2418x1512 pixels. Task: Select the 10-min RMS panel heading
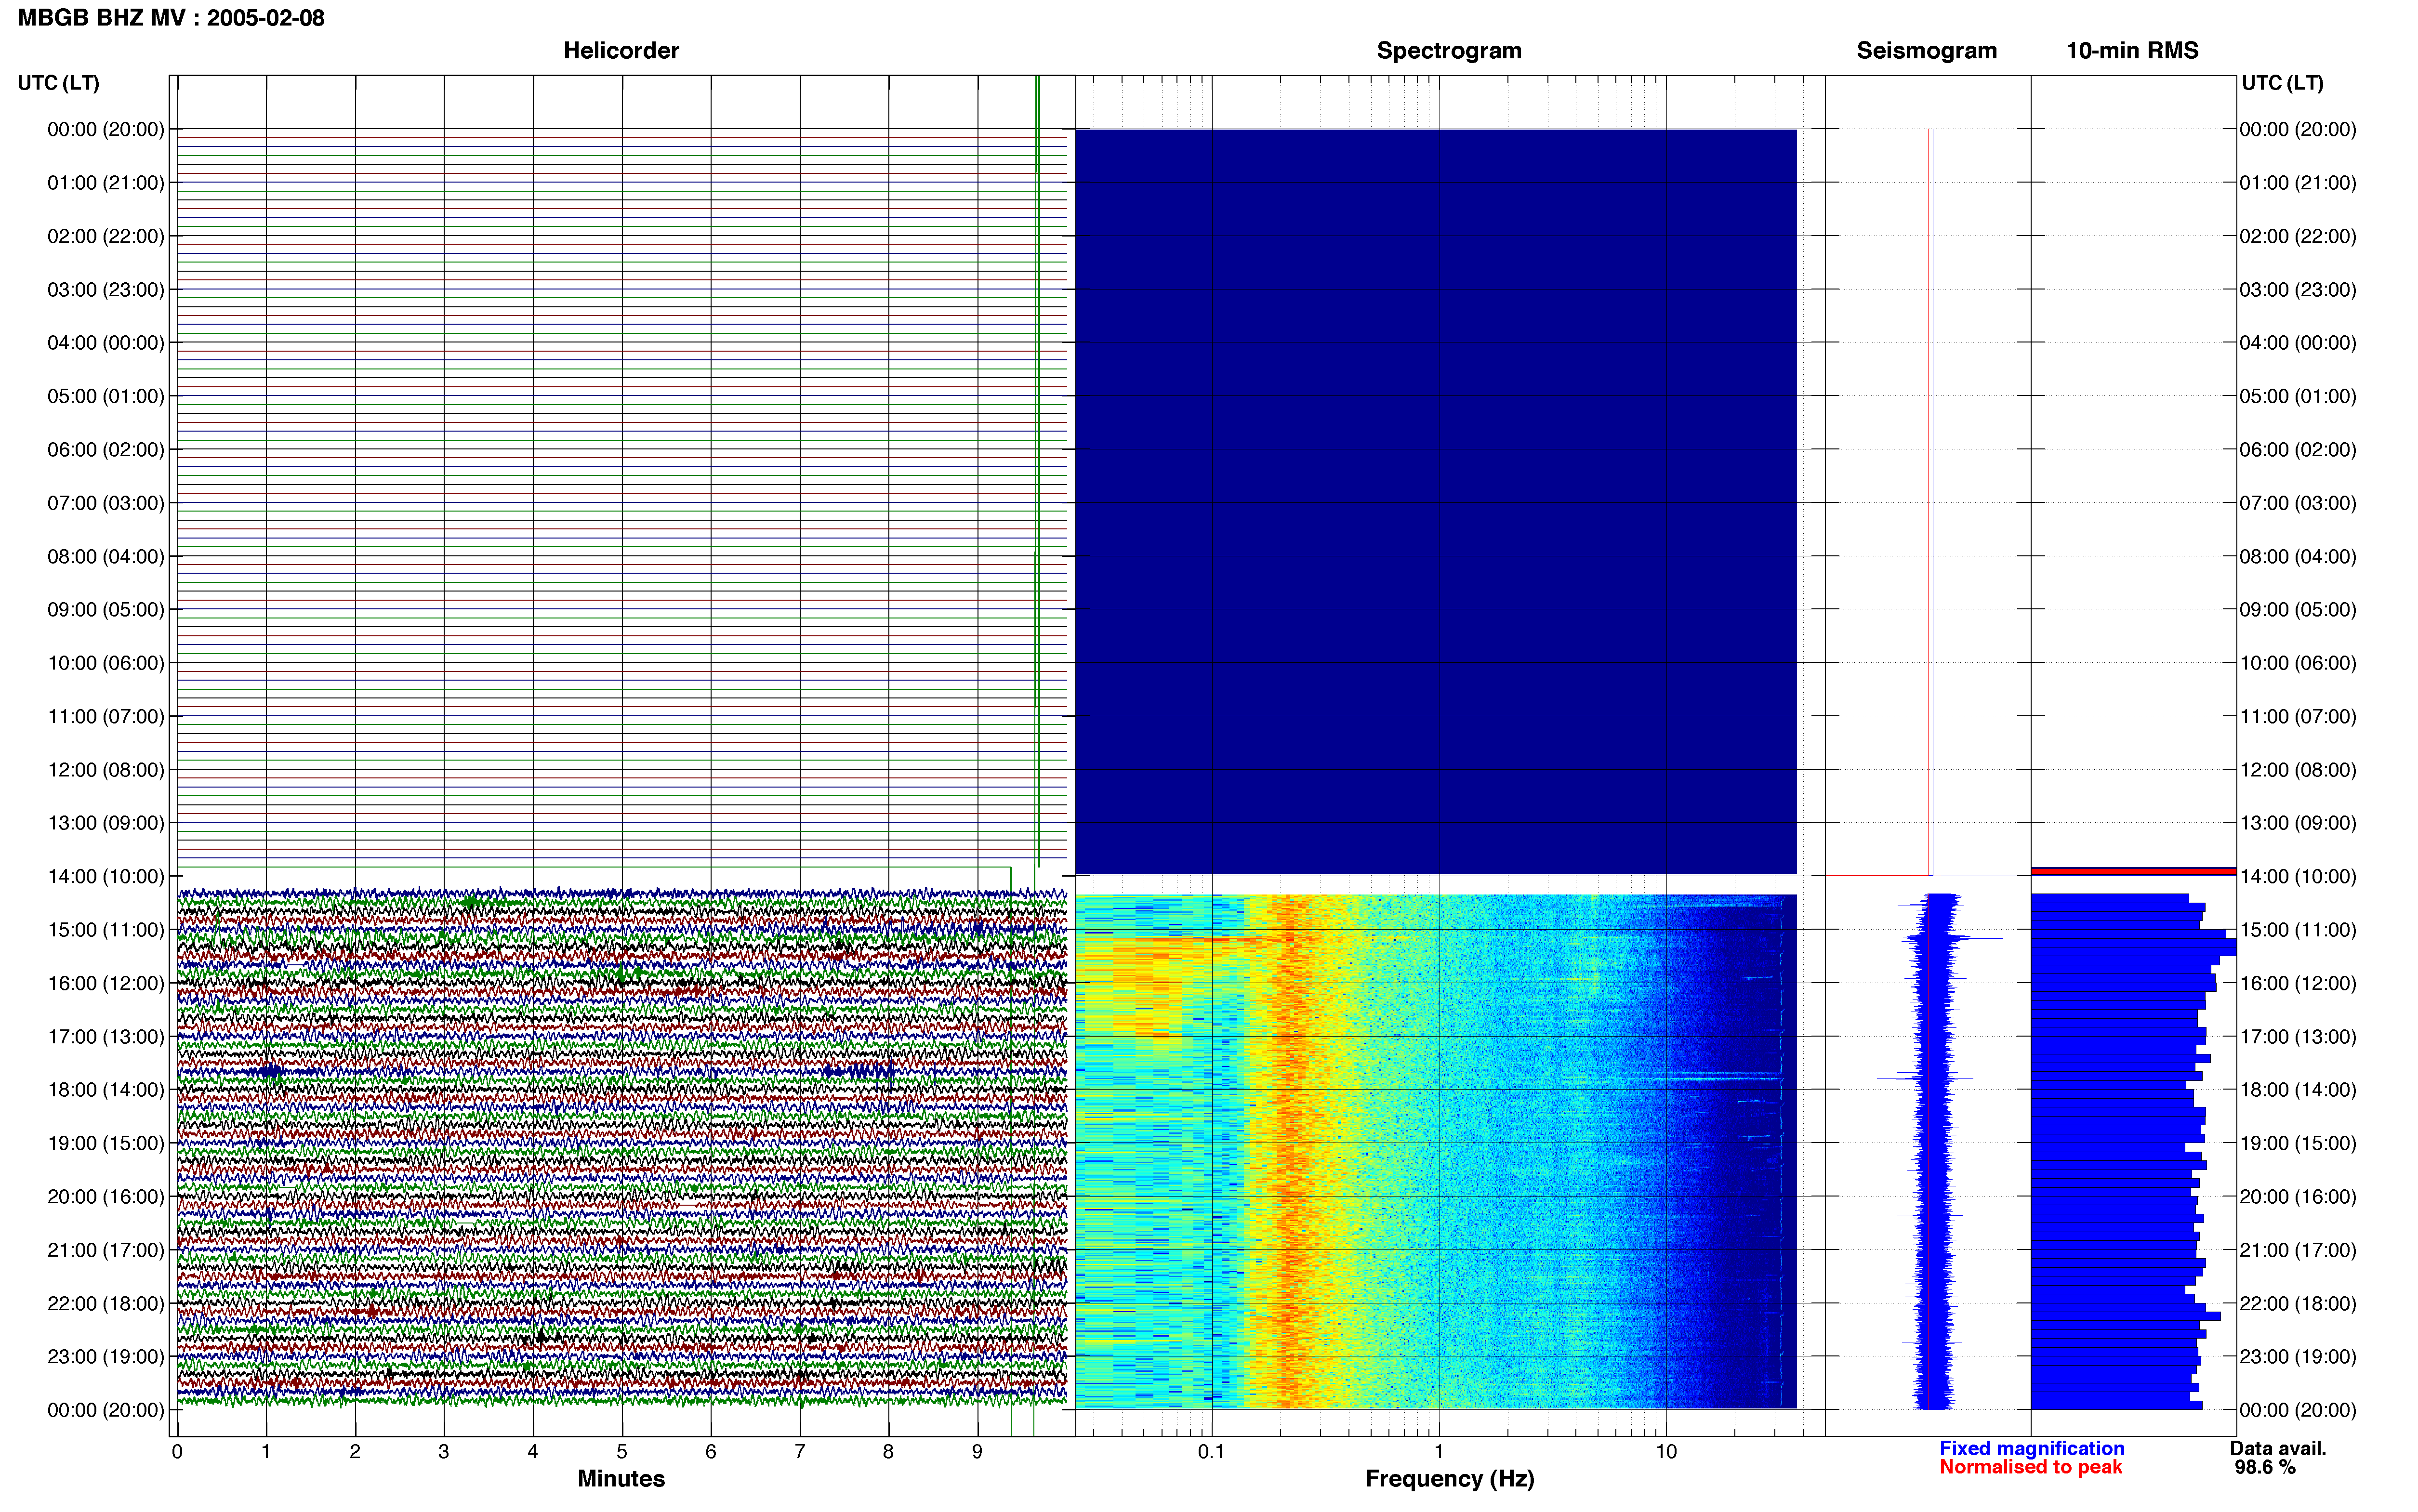pos(2132,51)
